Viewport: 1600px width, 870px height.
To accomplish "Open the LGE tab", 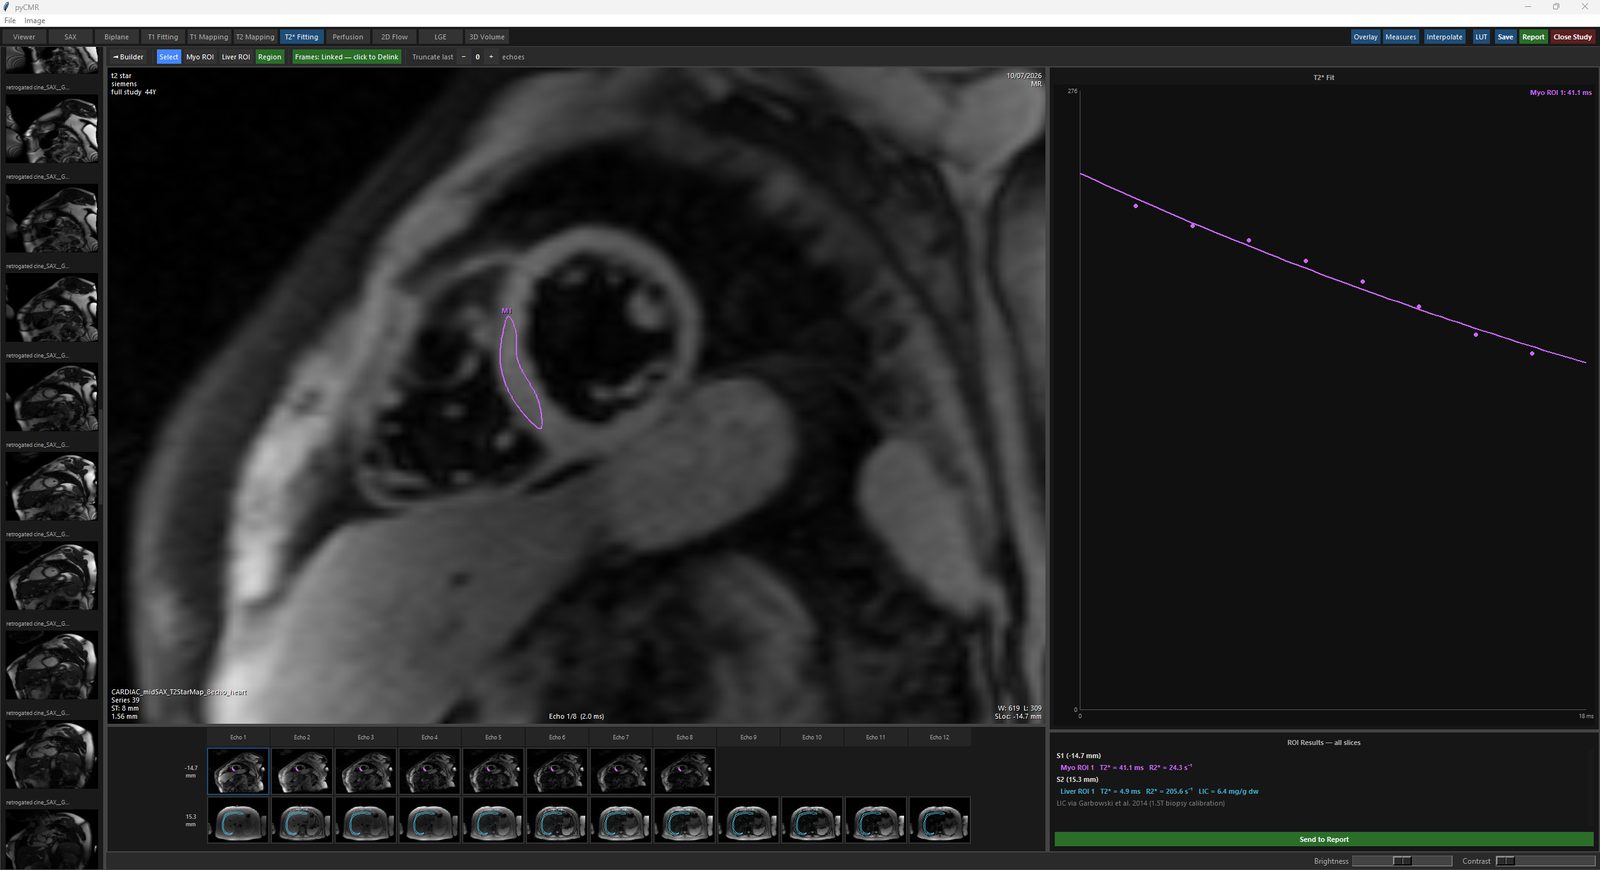I will coord(440,37).
